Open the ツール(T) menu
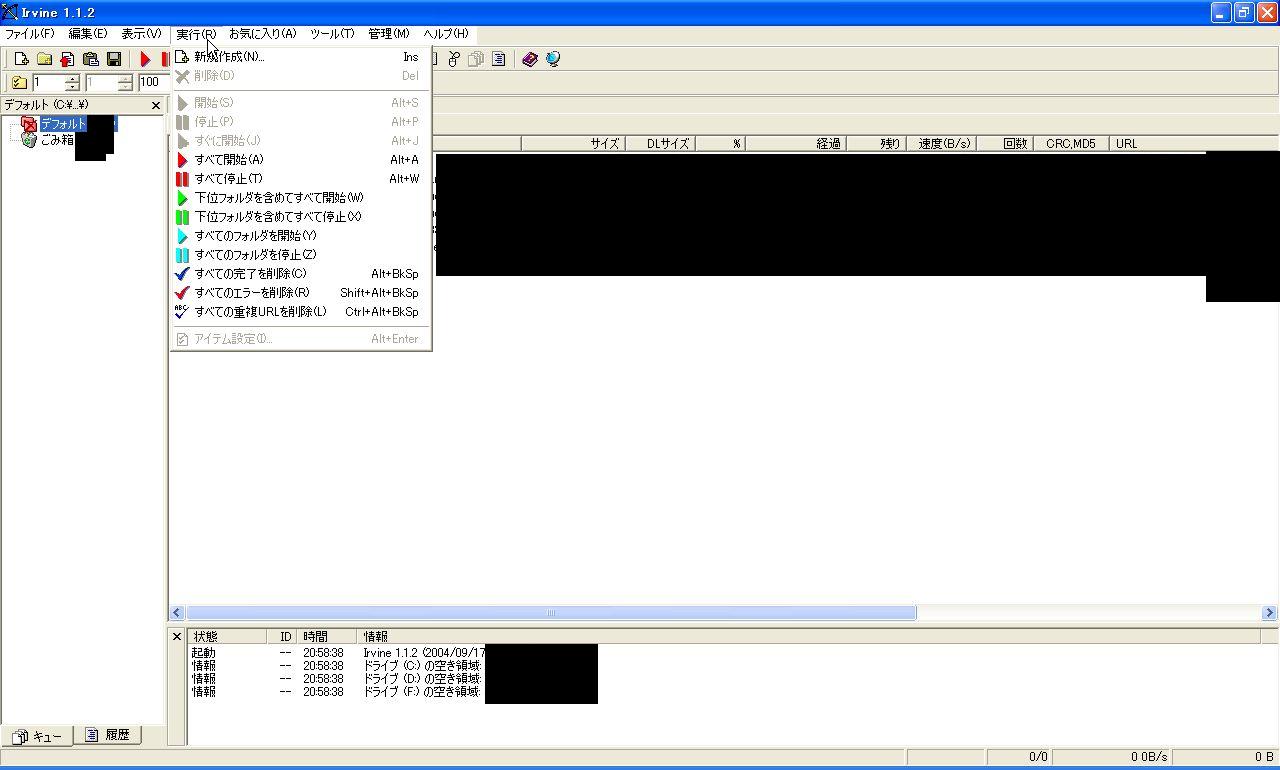This screenshot has height=770, width=1280. pos(332,34)
